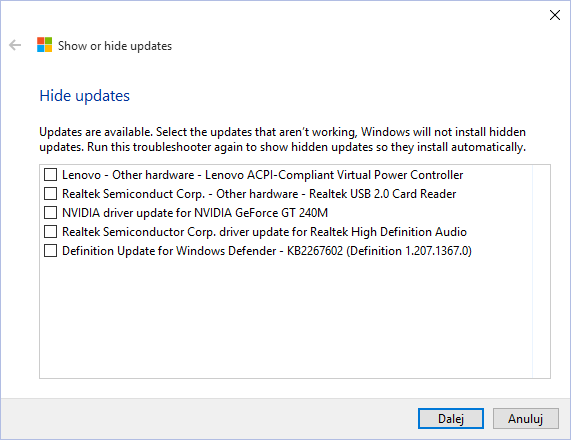571x440 pixels.
Task: Continue with the Dalej button
Action: pos(451,419)
